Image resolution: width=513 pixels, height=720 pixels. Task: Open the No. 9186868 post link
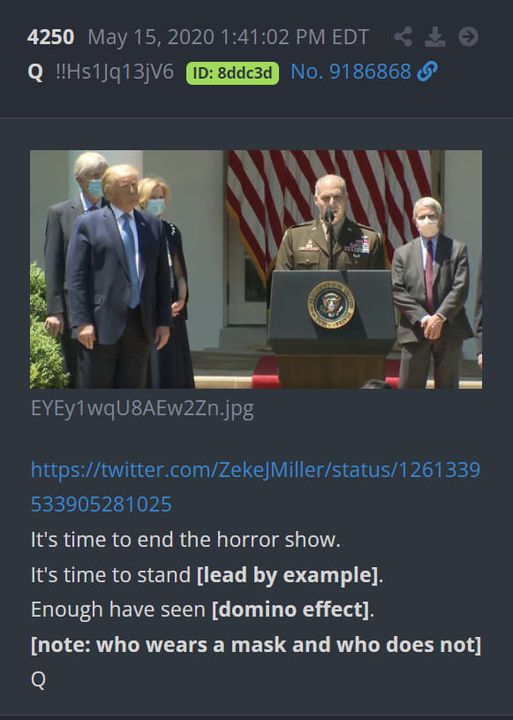click(350, 72)
